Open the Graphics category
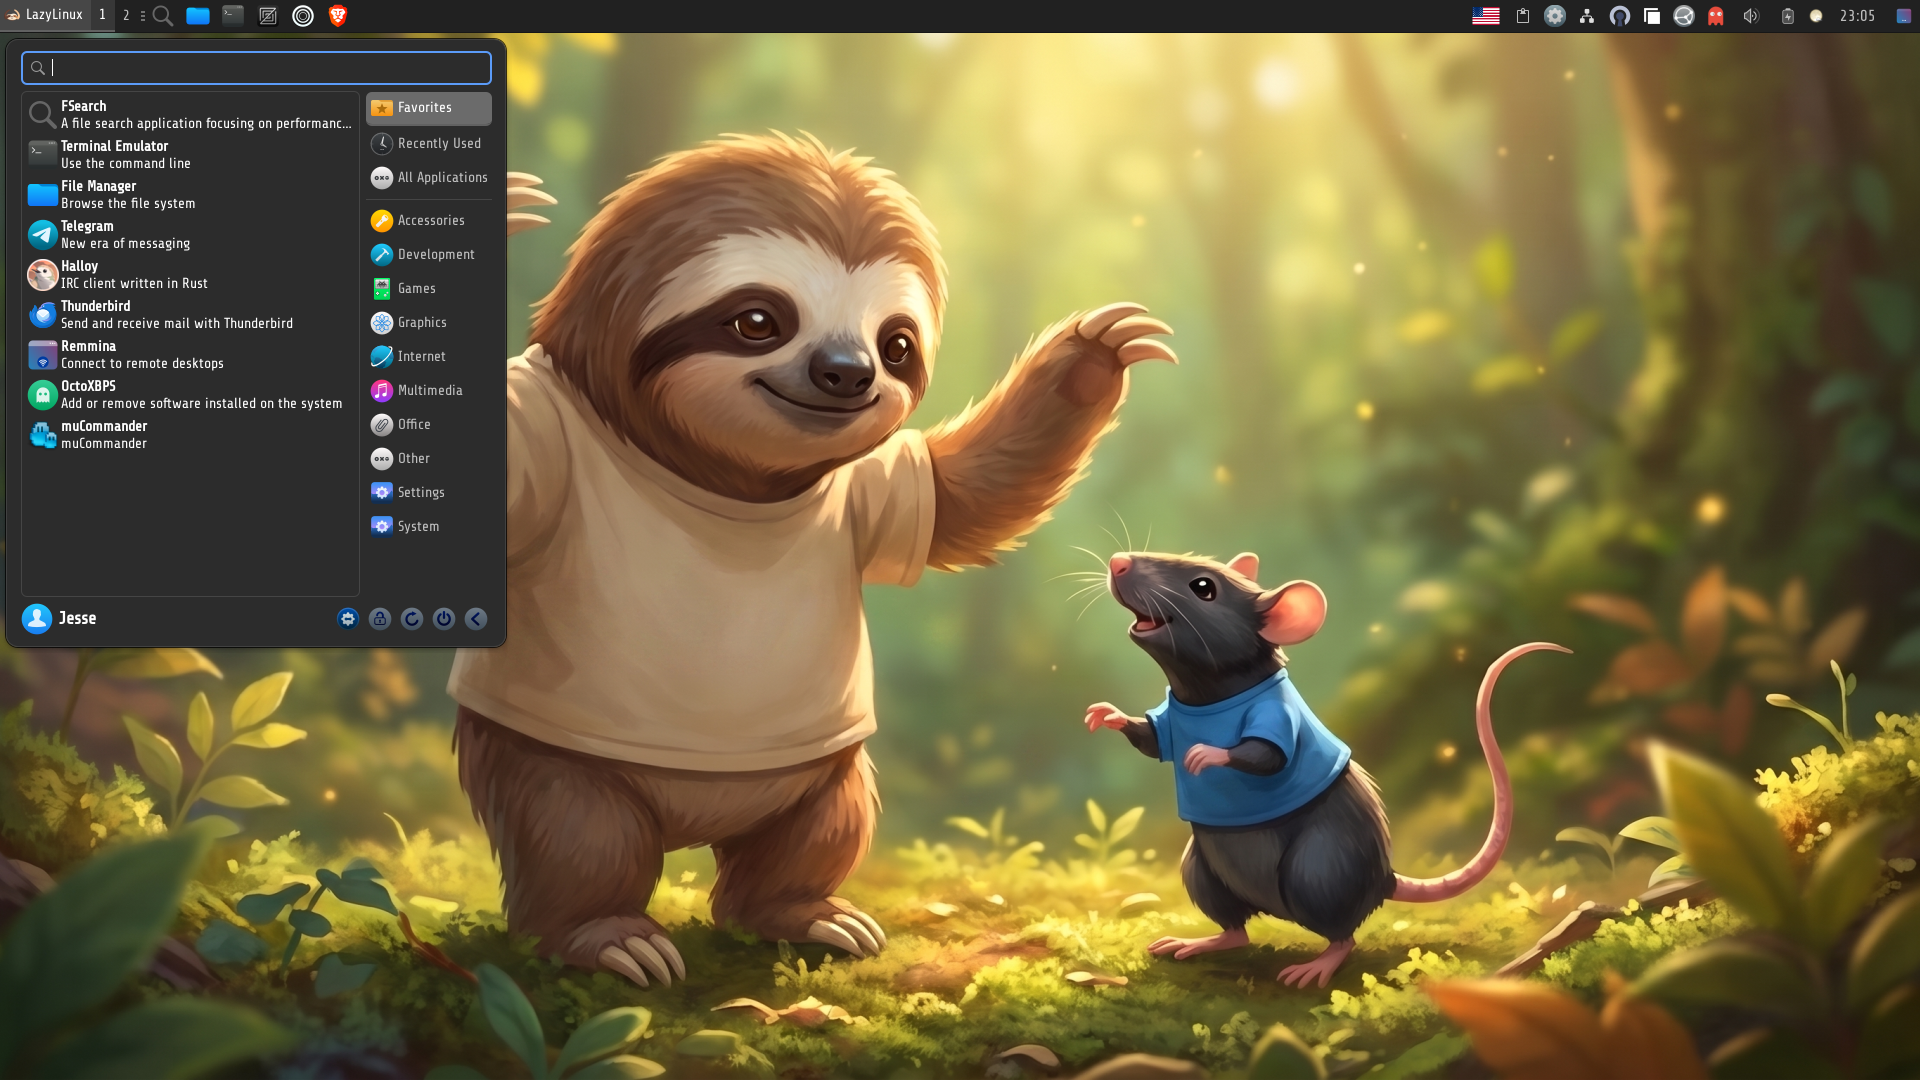 pyautogui.click(x=428, y=322)
